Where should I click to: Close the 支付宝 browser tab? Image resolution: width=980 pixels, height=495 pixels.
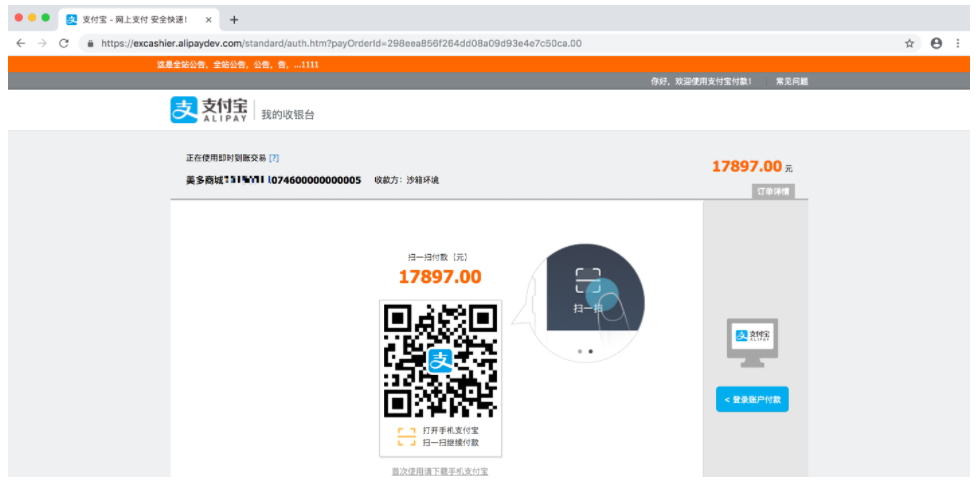pyautogui.click(x=209, y=20)
